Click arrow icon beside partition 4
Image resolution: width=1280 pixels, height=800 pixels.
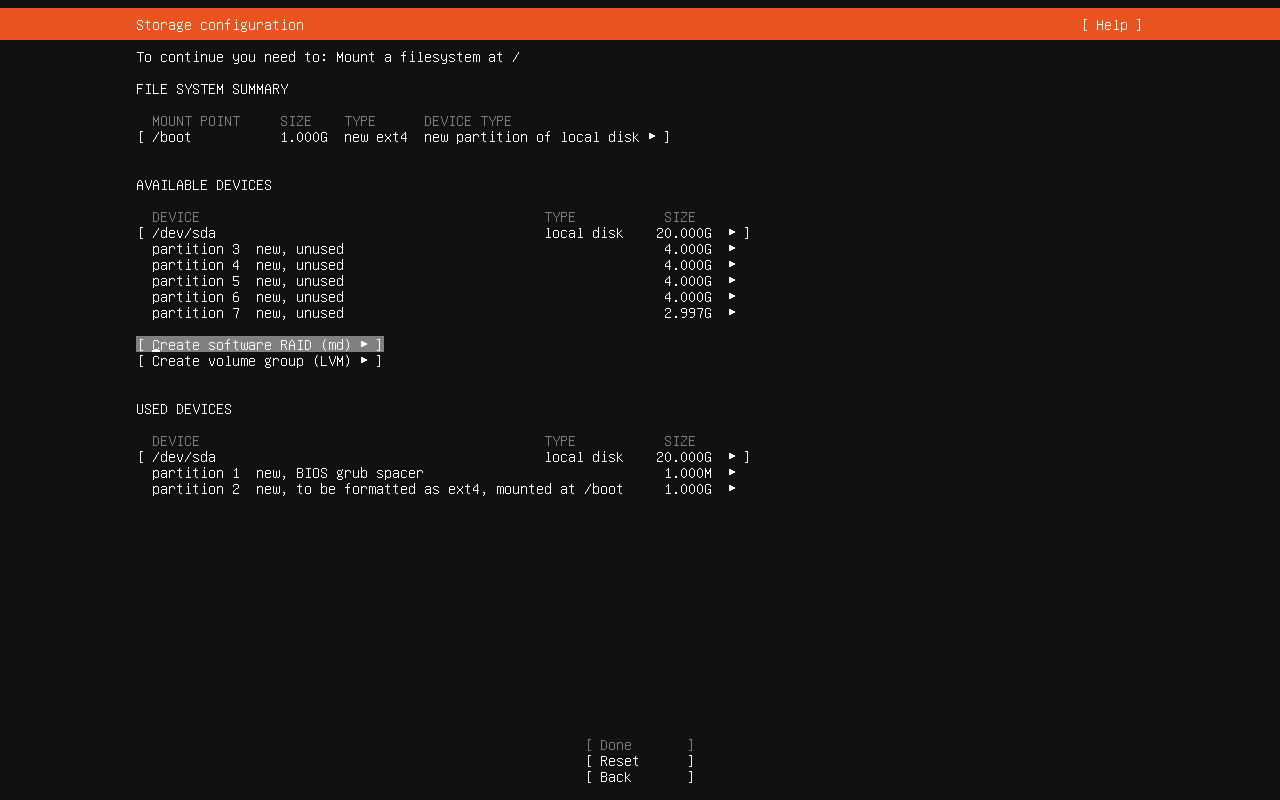(x=732, y=265)
